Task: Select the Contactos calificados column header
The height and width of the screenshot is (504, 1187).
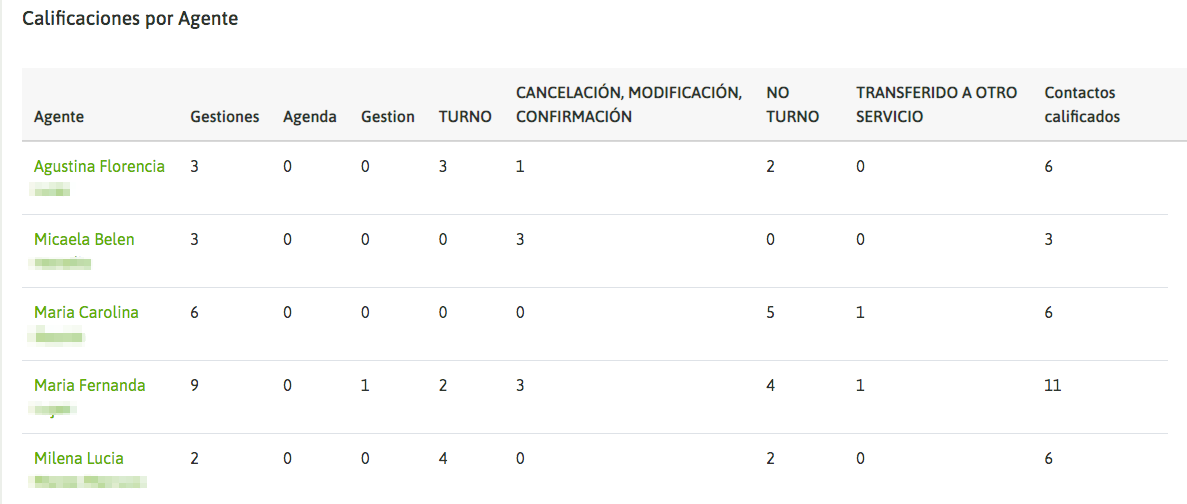Action: point(1082,104)
